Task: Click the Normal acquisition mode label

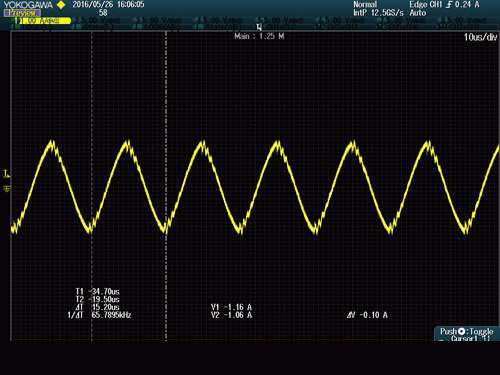Action: tap(365, 4)
